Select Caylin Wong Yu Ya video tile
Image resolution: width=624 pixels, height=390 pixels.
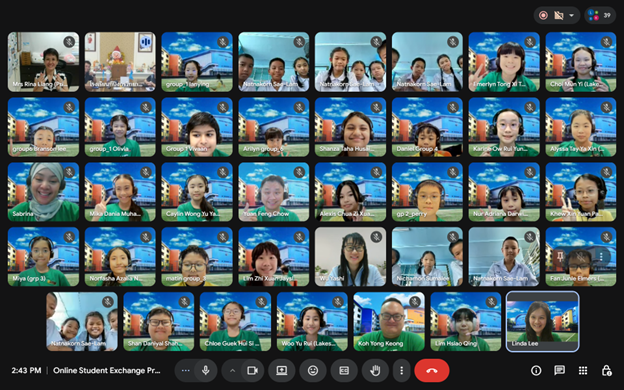coord(197,192)
